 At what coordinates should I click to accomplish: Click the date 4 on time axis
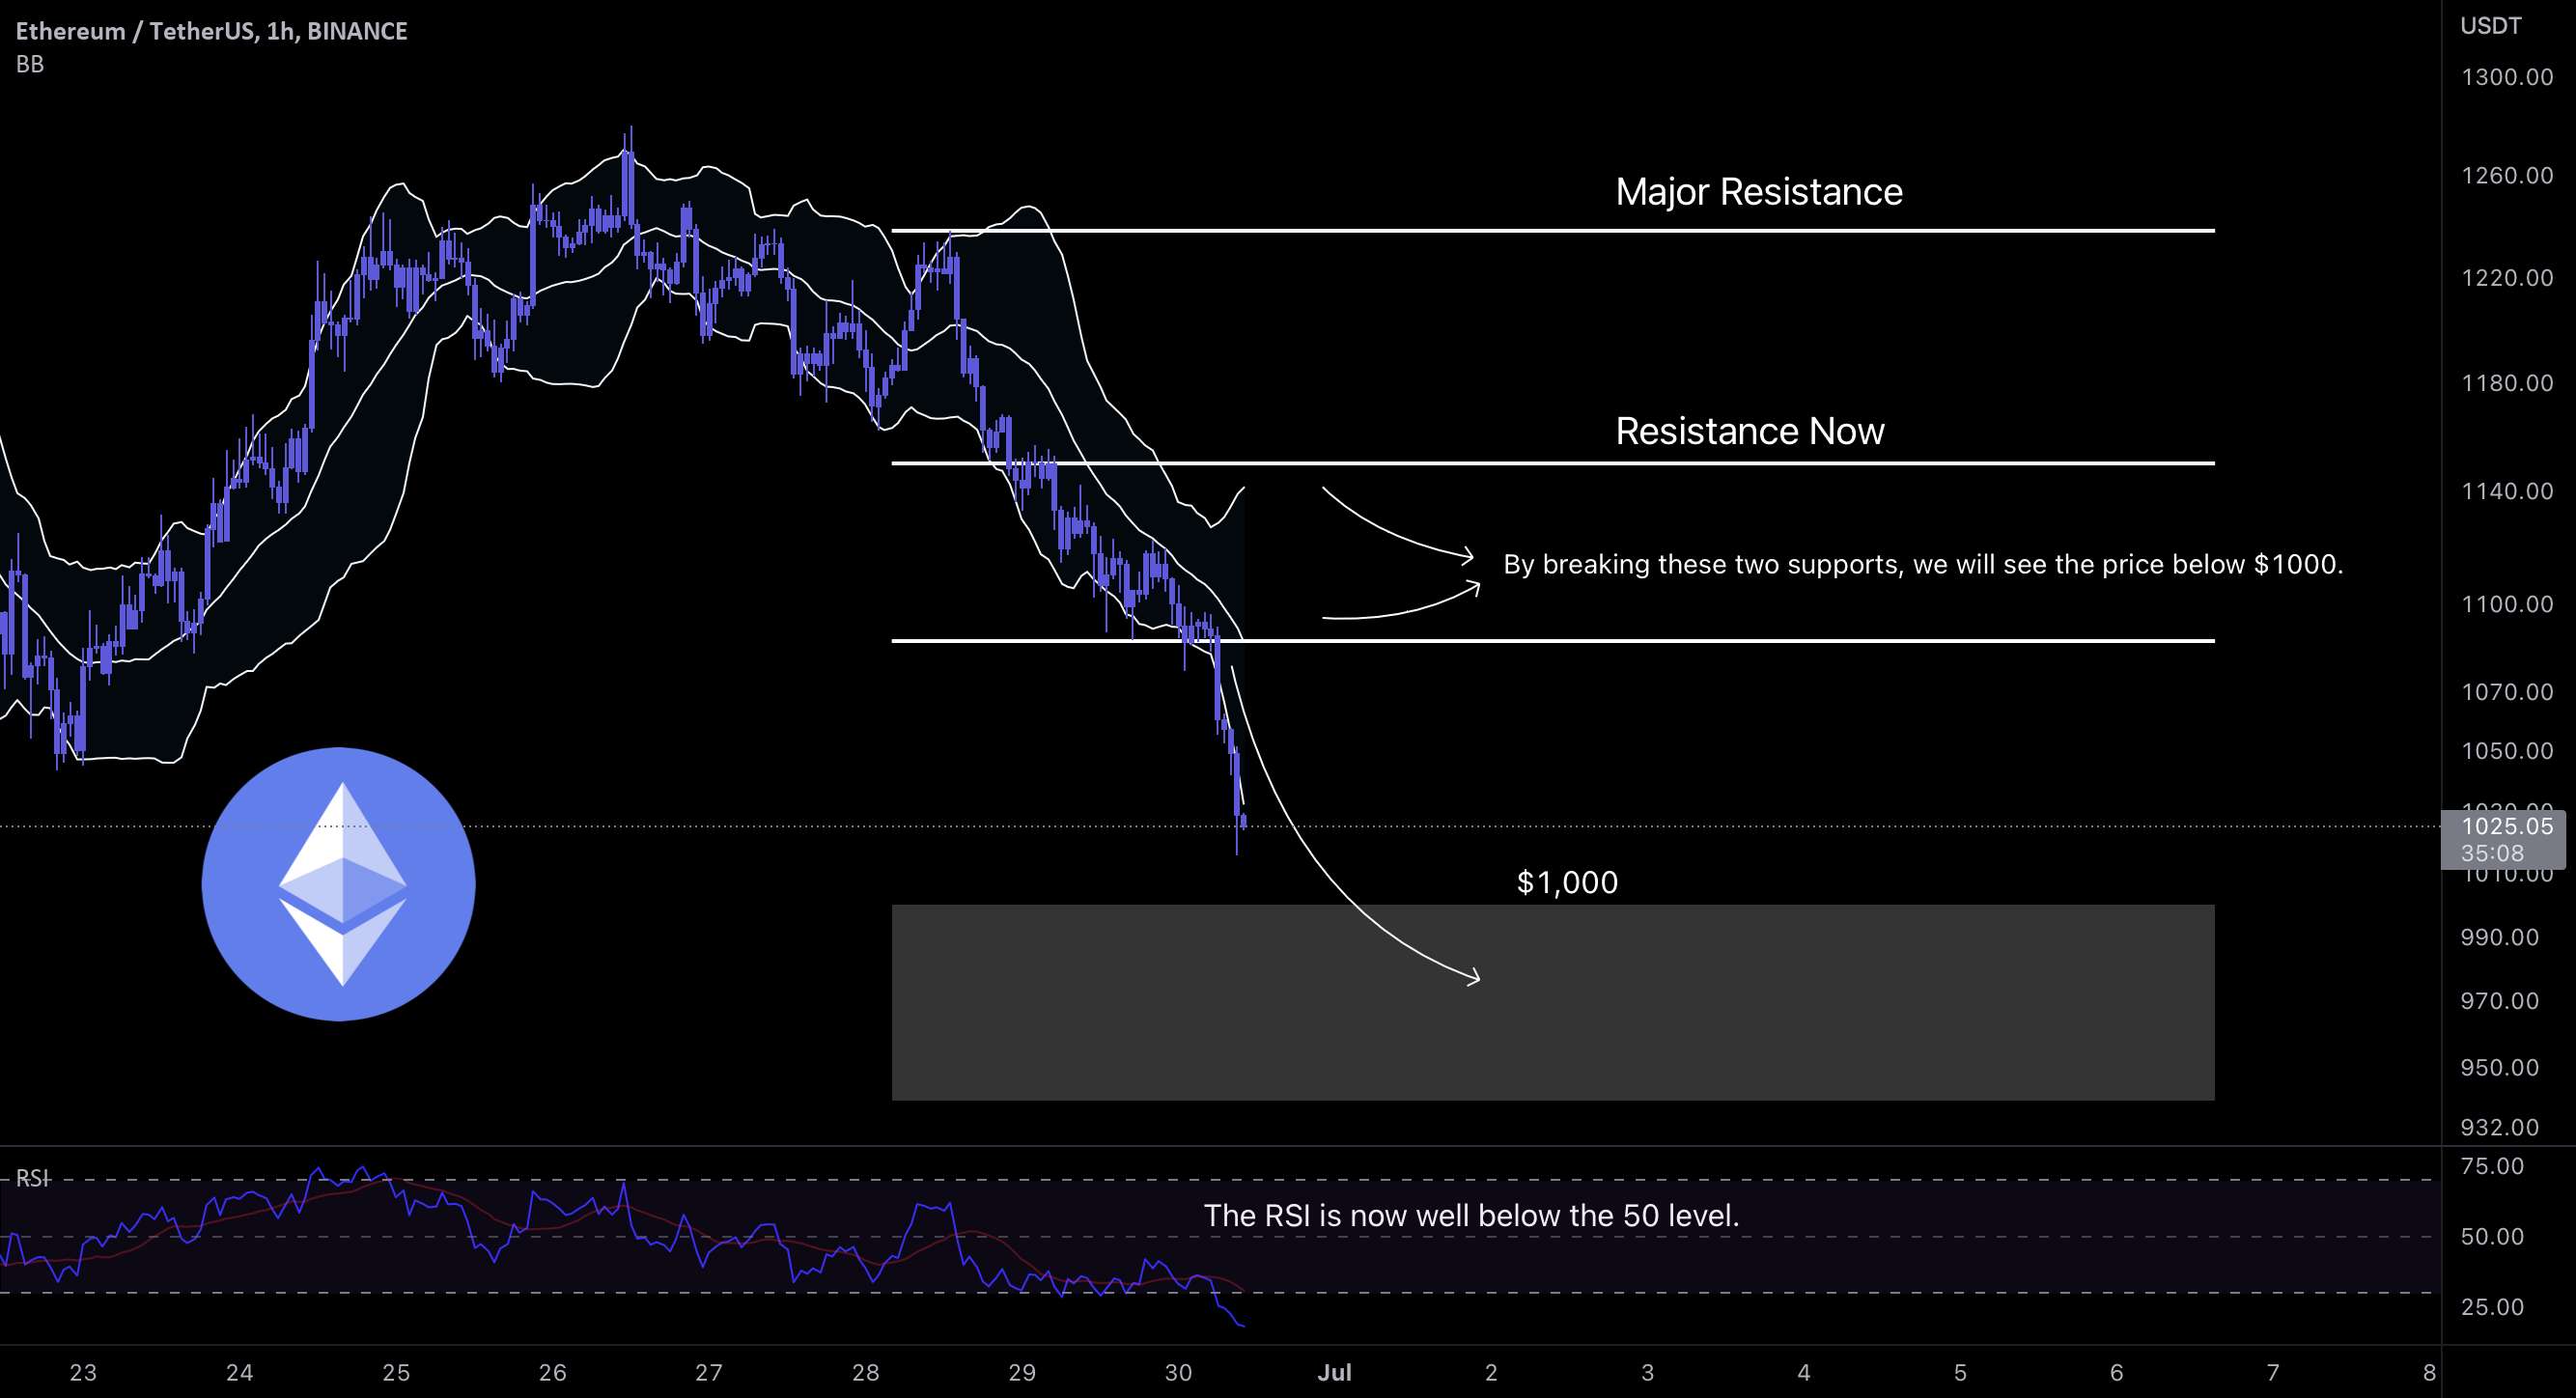pos(1804,1372)
